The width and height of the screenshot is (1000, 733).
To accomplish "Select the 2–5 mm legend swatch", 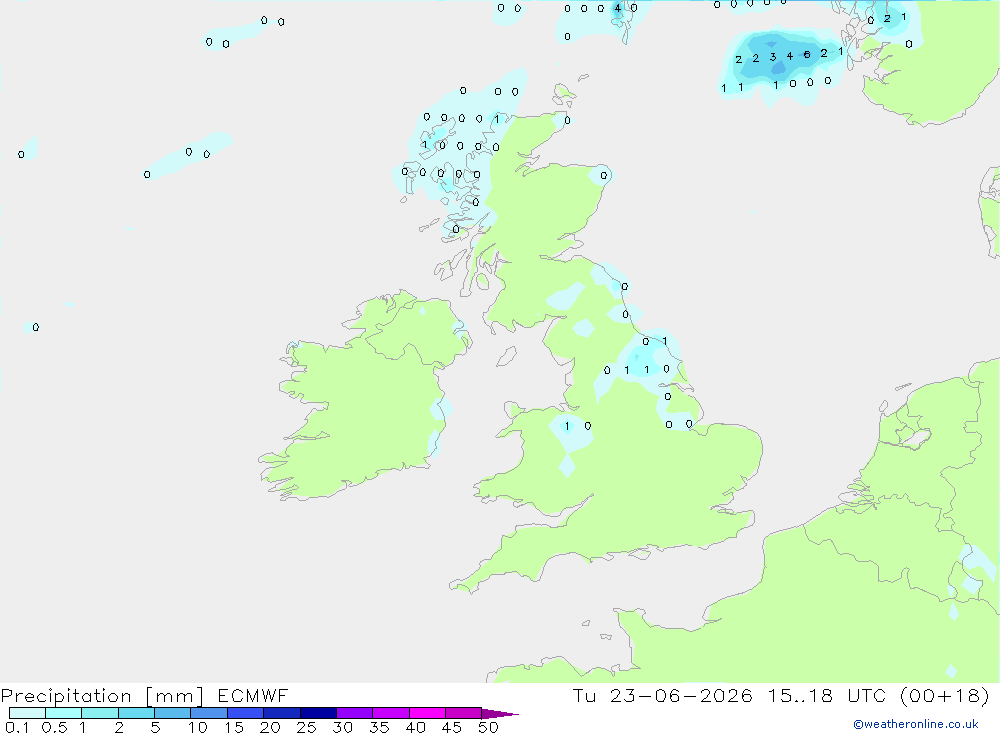I will pos(136,713).
